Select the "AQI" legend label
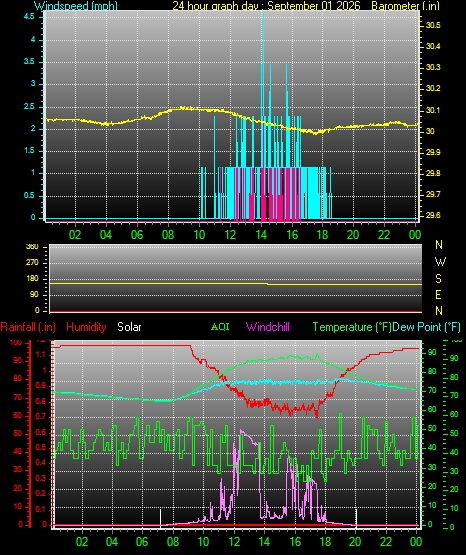Screen dimensions: 466x555 point(220,327)
